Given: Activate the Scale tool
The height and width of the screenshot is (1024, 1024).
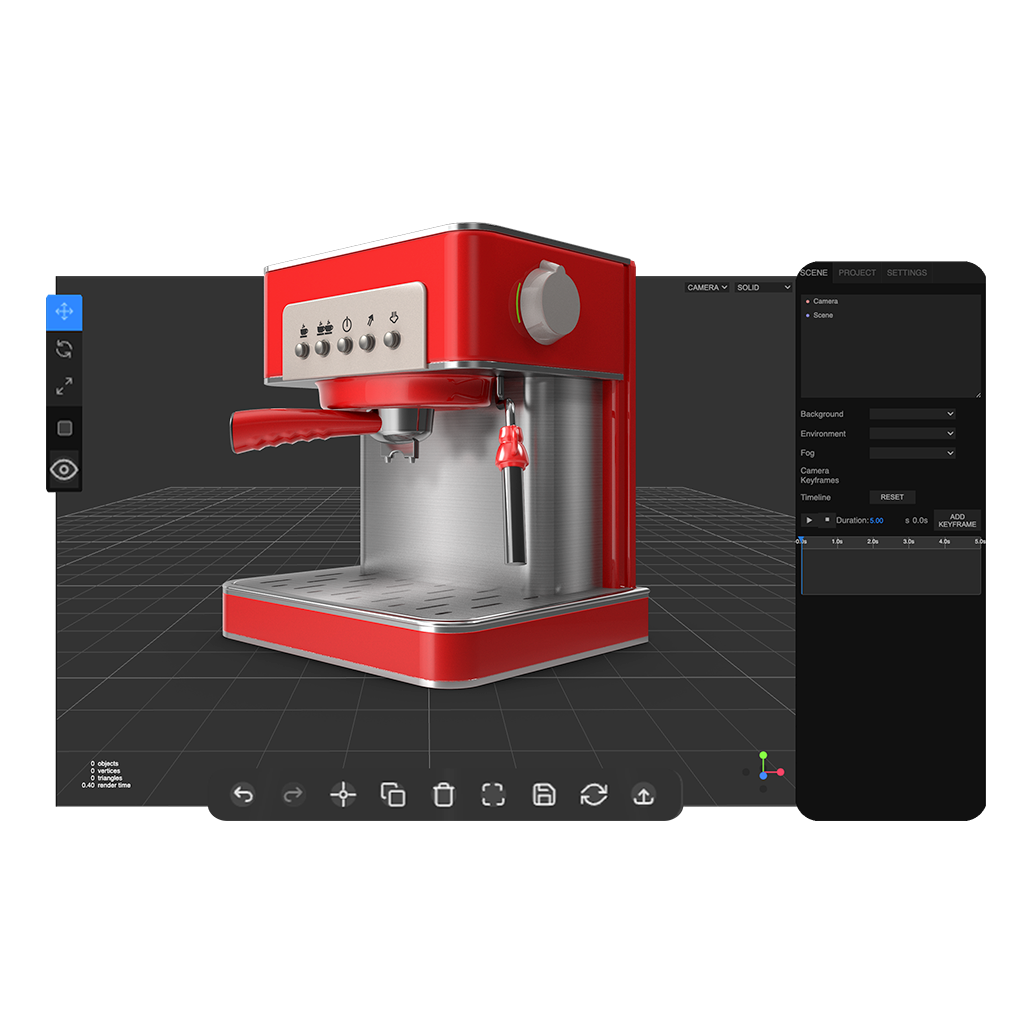Looking at the screenshot, I should pos(63,388).
